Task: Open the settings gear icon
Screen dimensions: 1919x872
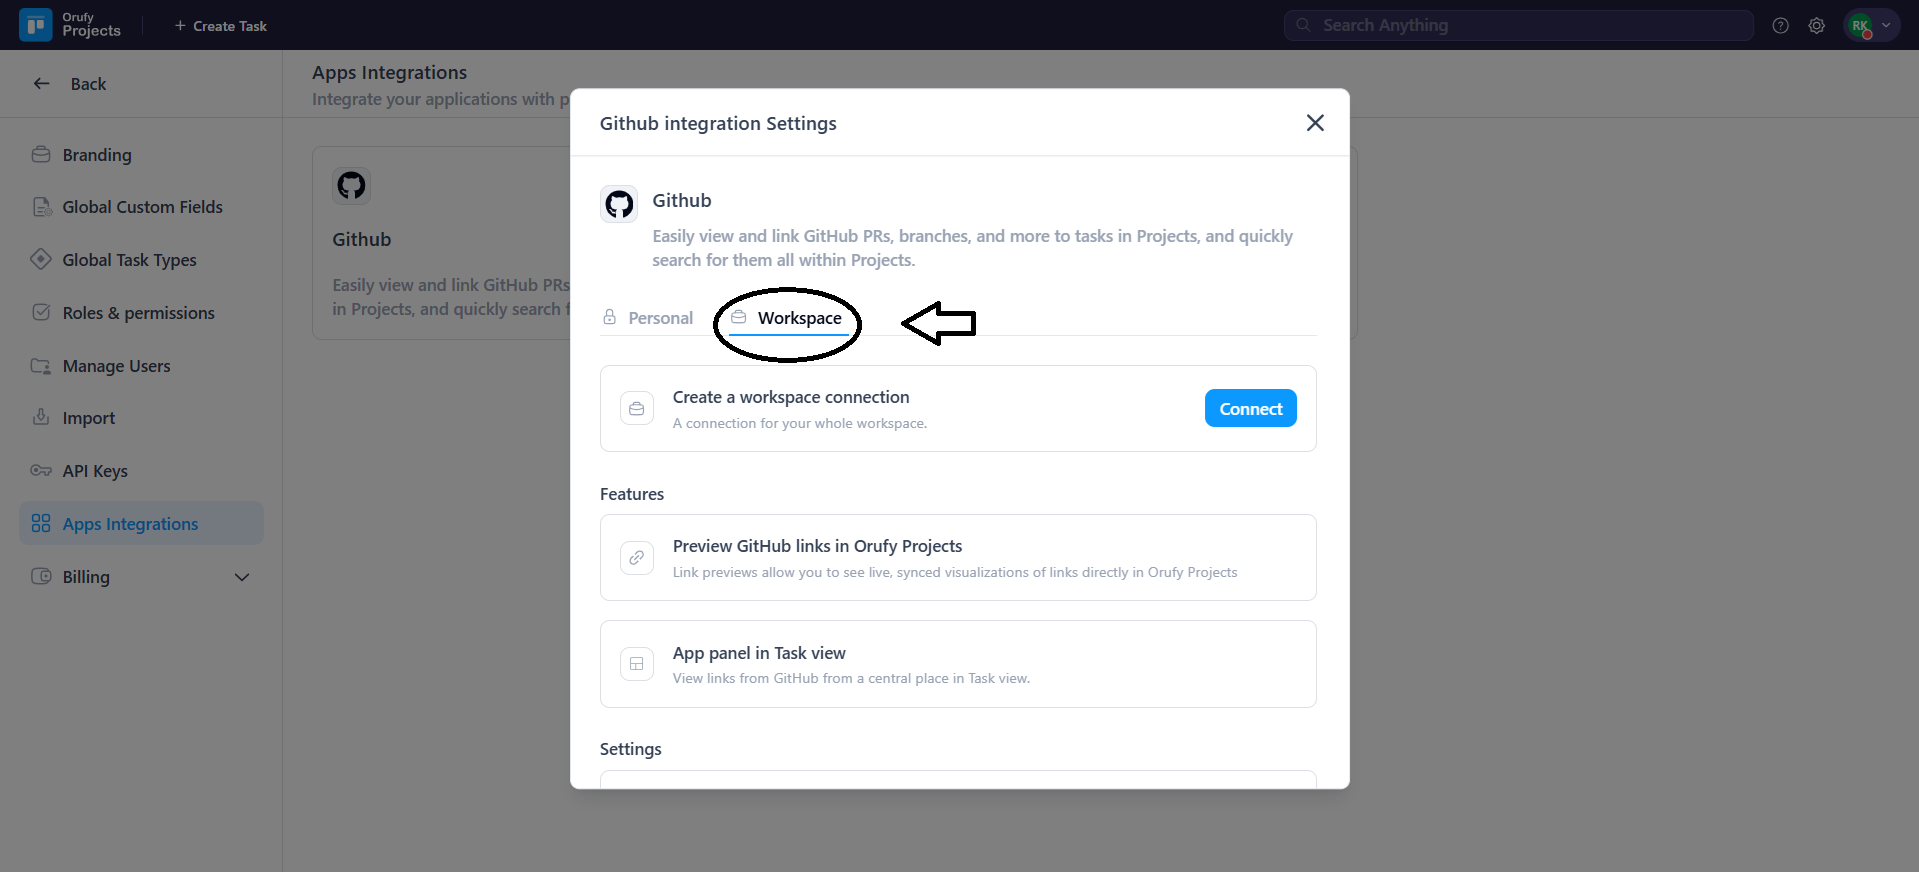Action: [1816, 26]
